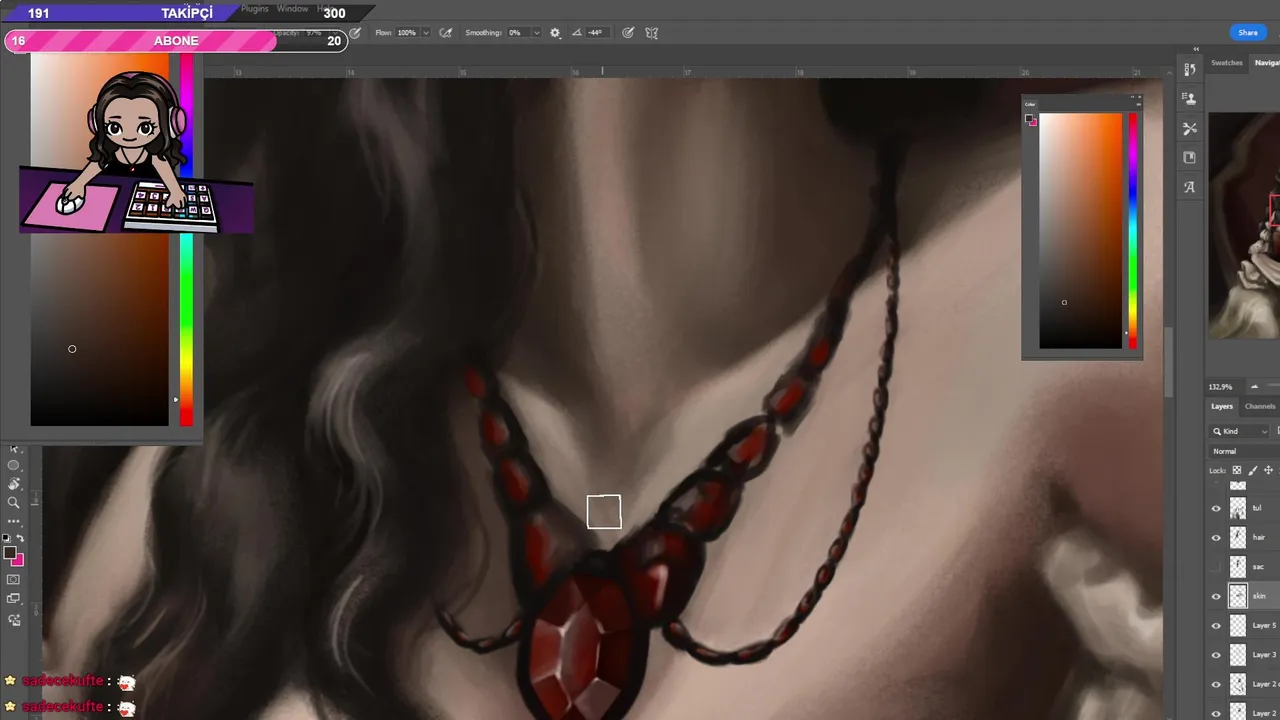Open layer filter Kind dropdown
The height and width of the screenshot is (720, 1280).
(1241, 431)
